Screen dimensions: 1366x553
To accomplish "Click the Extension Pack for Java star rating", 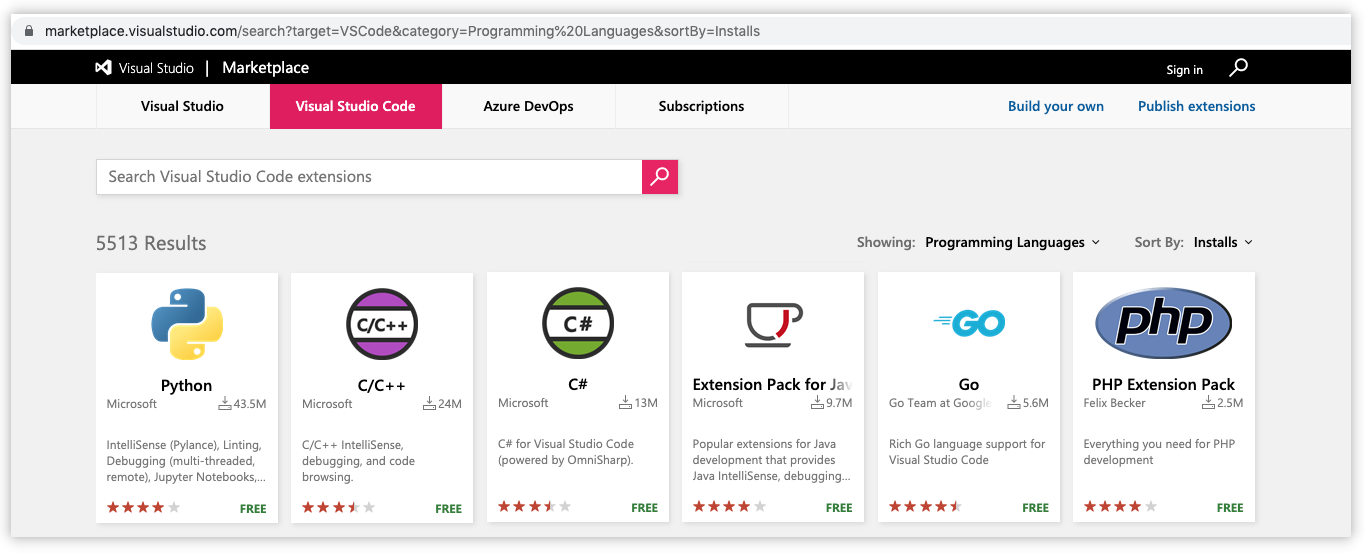I will [730, 507].
